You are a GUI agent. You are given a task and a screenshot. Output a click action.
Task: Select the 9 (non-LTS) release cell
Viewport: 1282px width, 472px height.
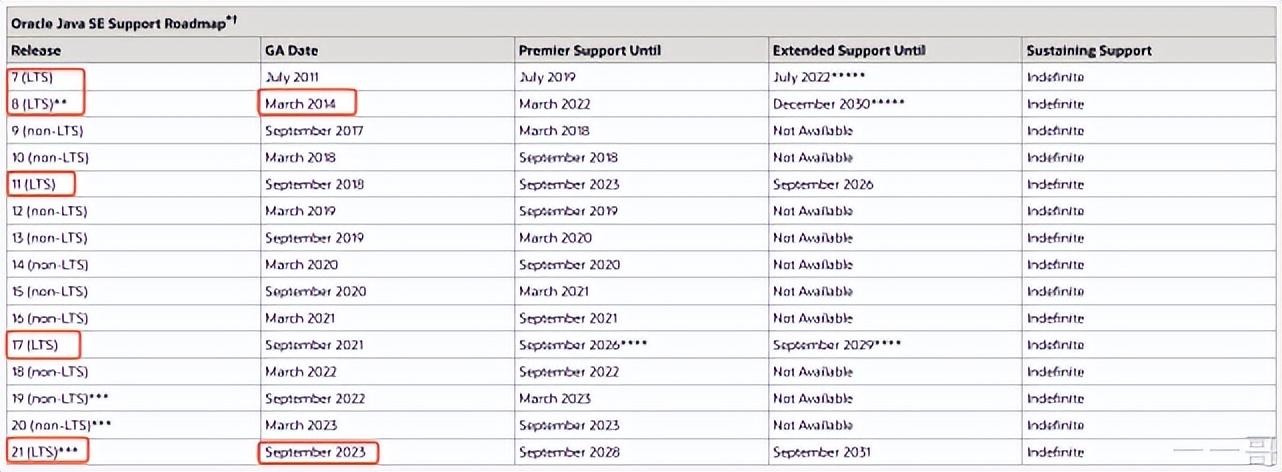point(48,131)
